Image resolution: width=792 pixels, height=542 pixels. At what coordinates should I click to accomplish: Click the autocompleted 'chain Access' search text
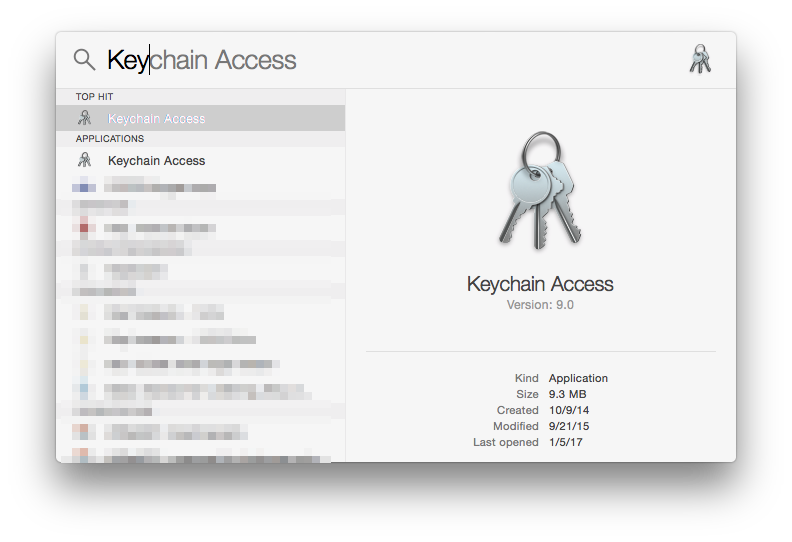[x=223, y=60]
